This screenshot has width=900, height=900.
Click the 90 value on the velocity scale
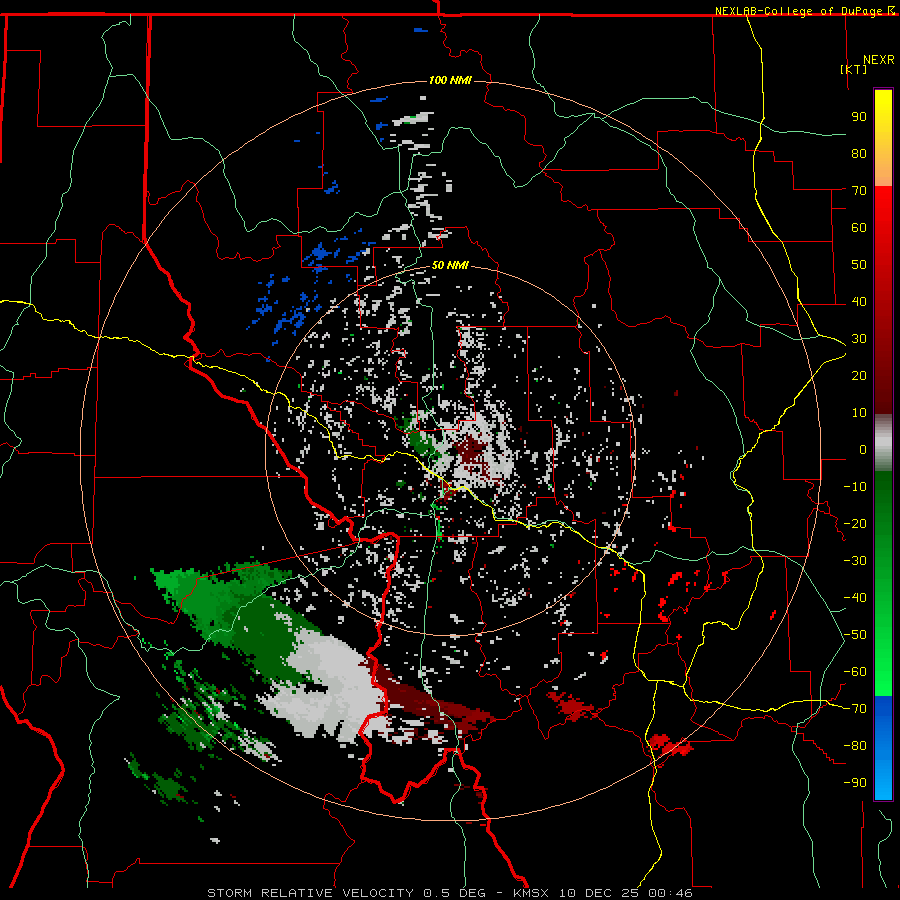tap(859, 117)
